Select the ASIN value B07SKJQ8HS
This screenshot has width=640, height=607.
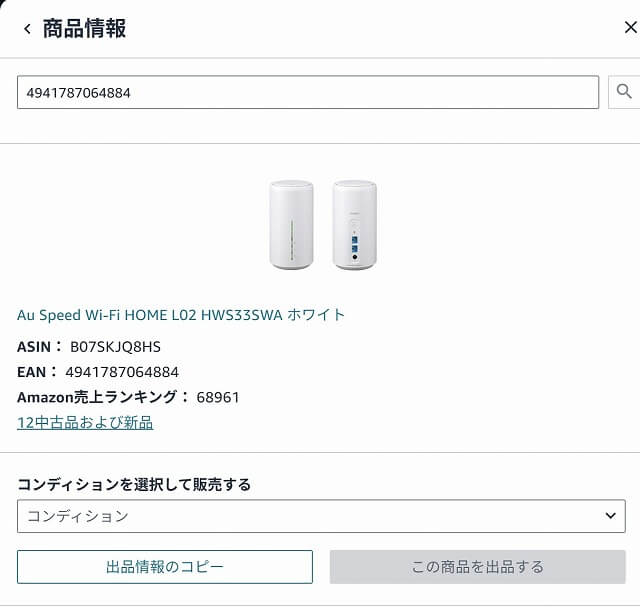pyautogui.click(x=116, y=347)
